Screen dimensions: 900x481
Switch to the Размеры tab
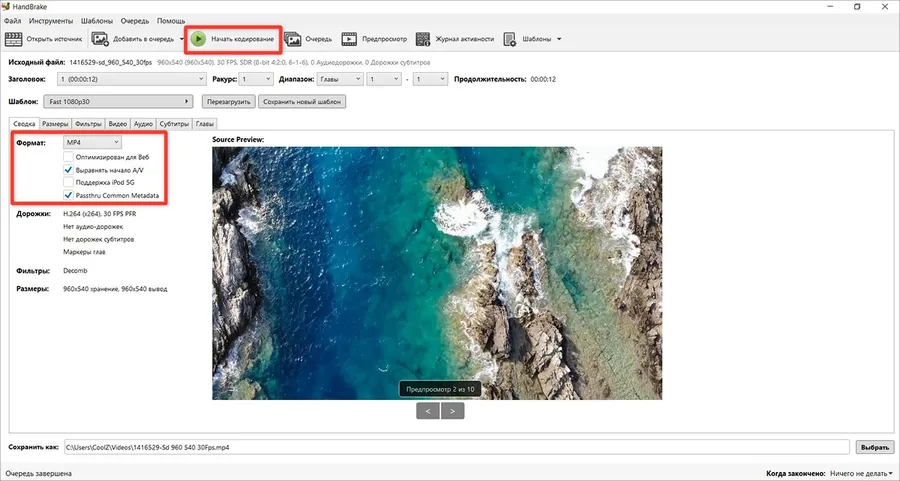(x=55, y=123)
